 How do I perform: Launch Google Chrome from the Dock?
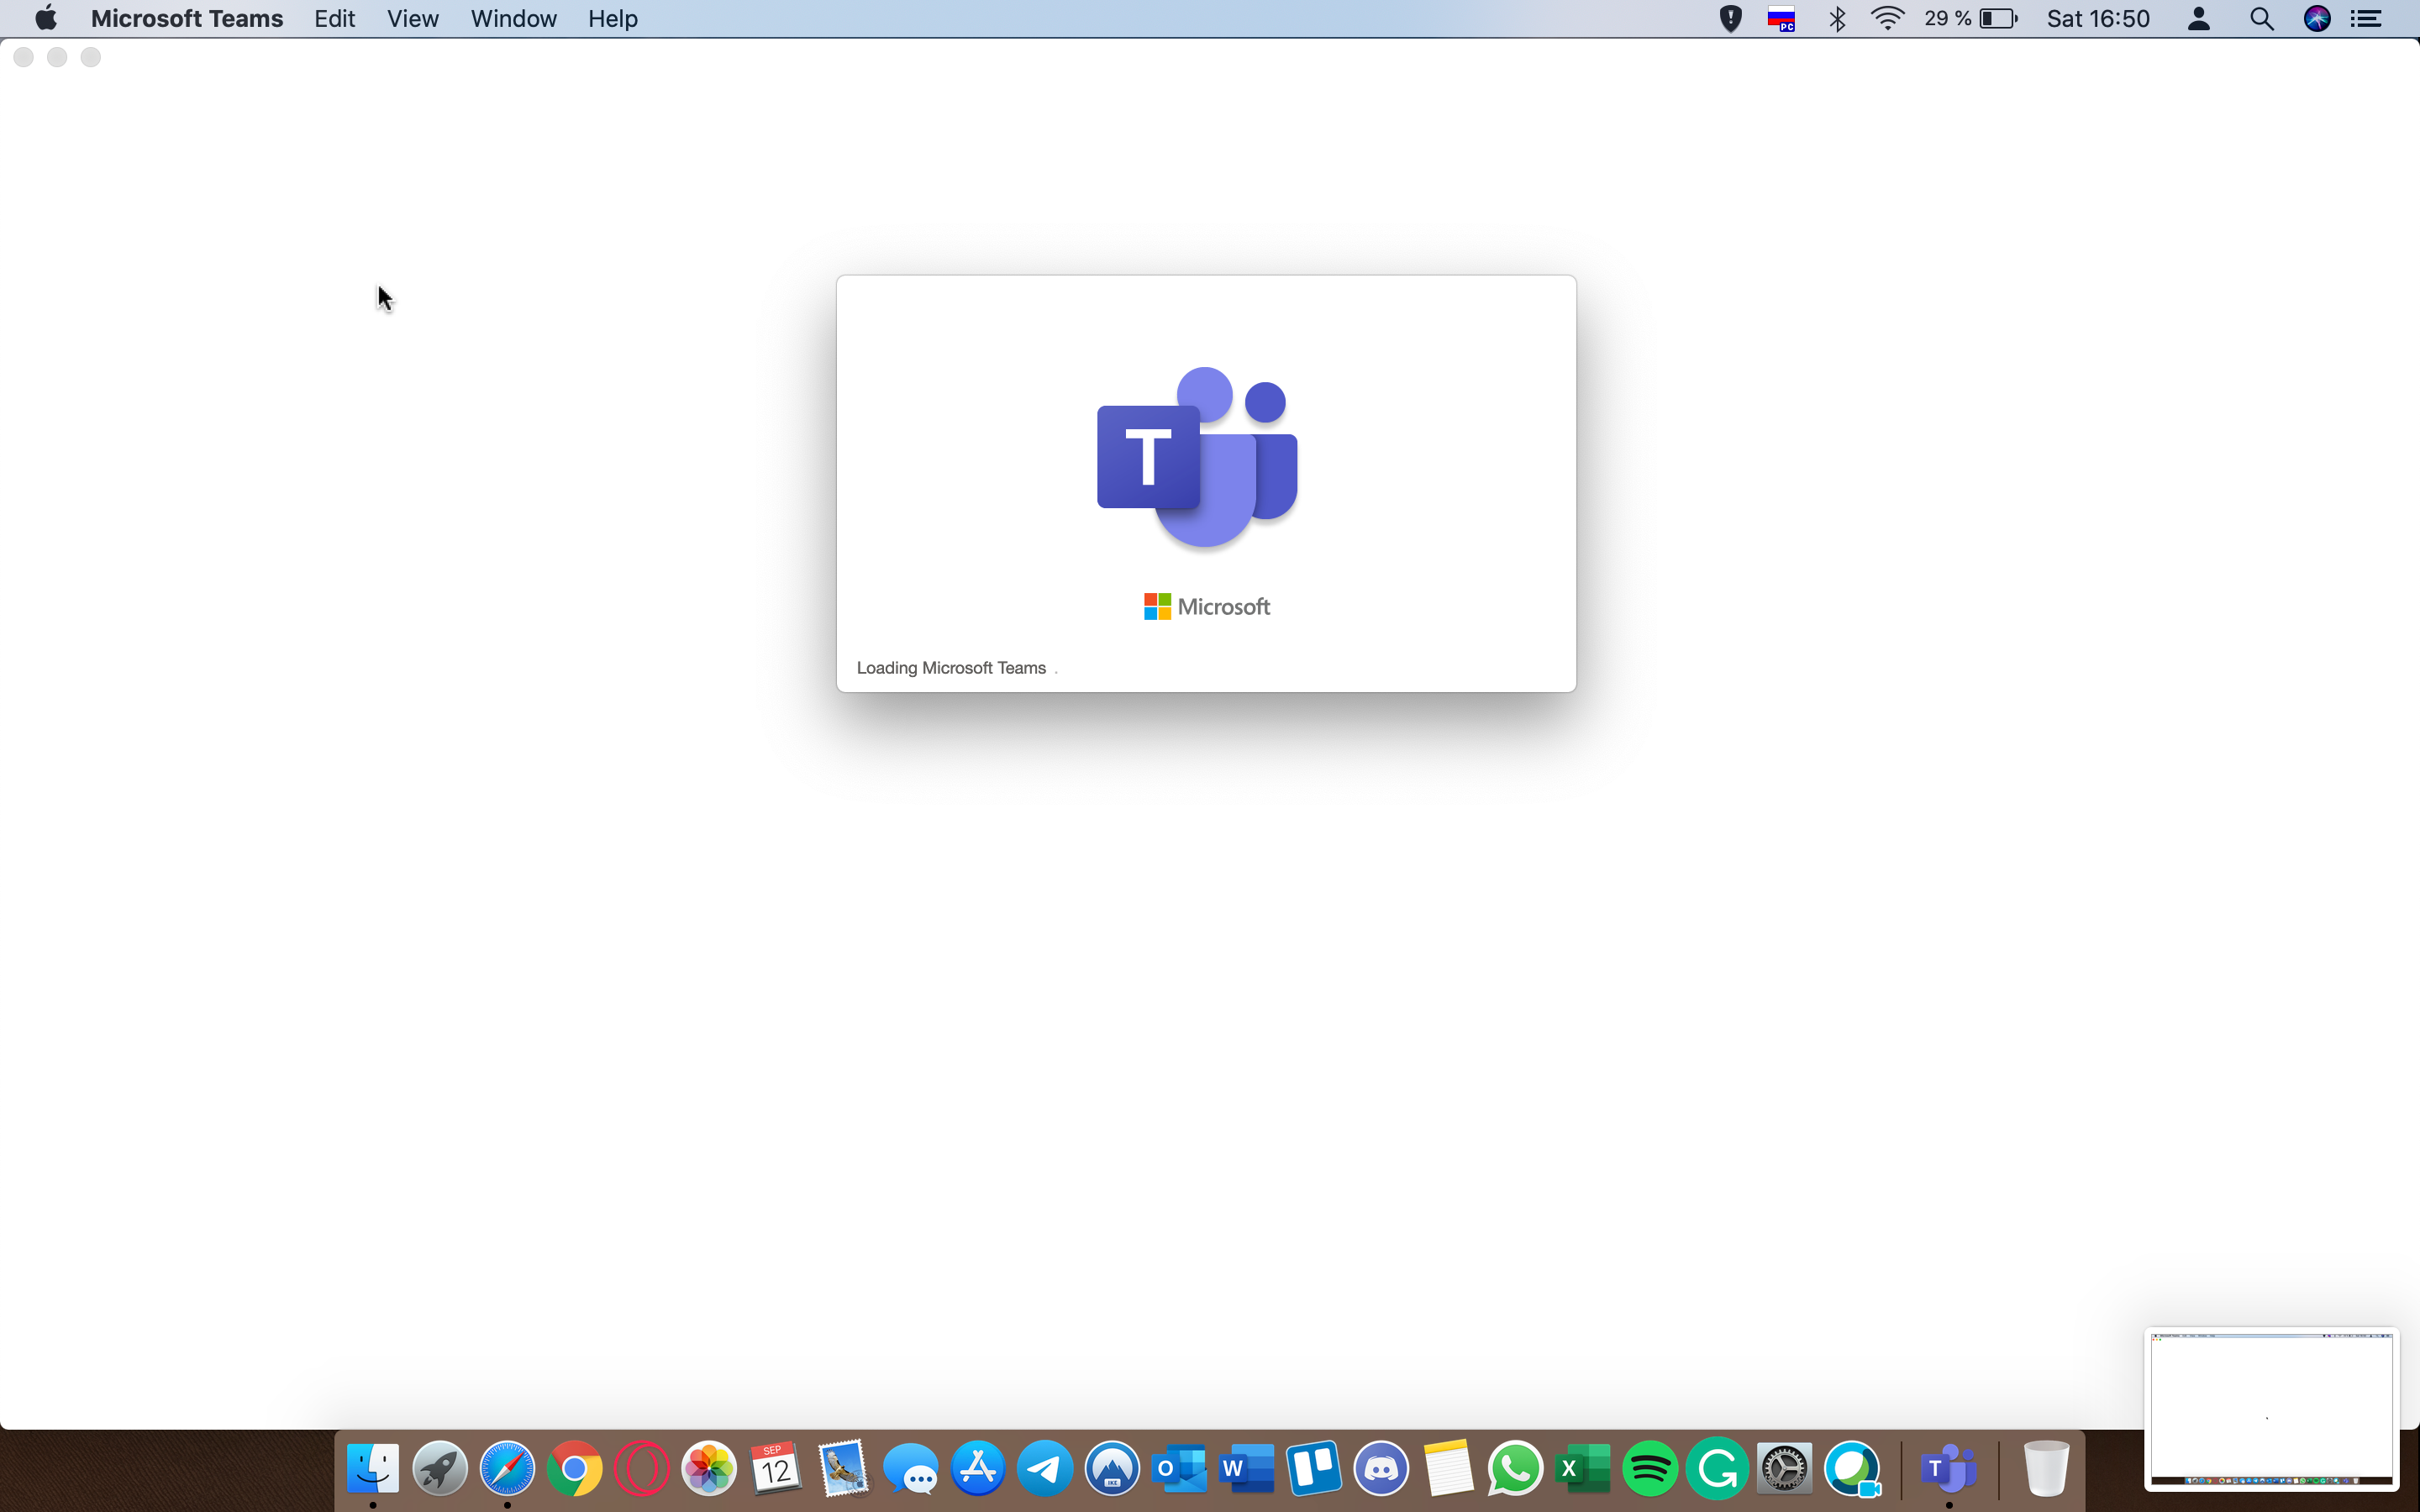[574, 1468]
